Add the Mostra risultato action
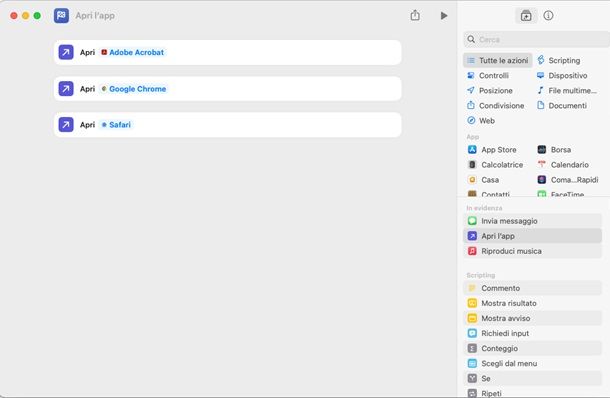 click(x=533, y=303)
